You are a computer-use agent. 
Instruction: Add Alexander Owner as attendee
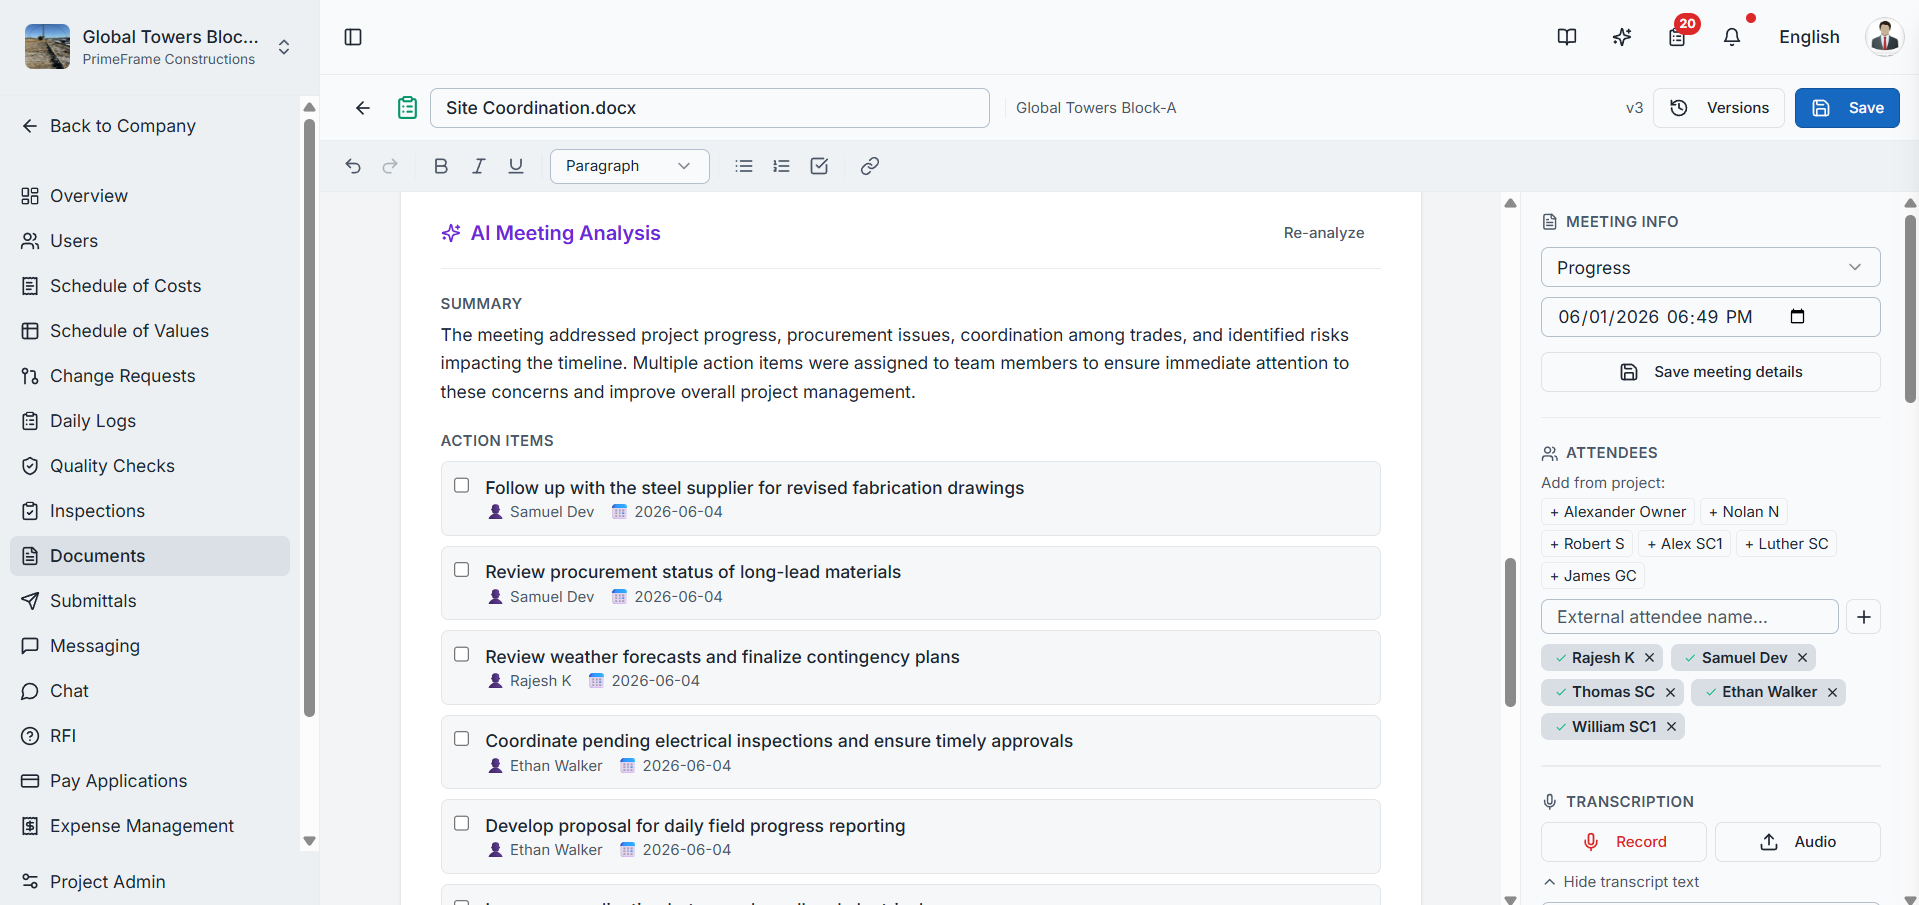click(x=1618, y=512)
